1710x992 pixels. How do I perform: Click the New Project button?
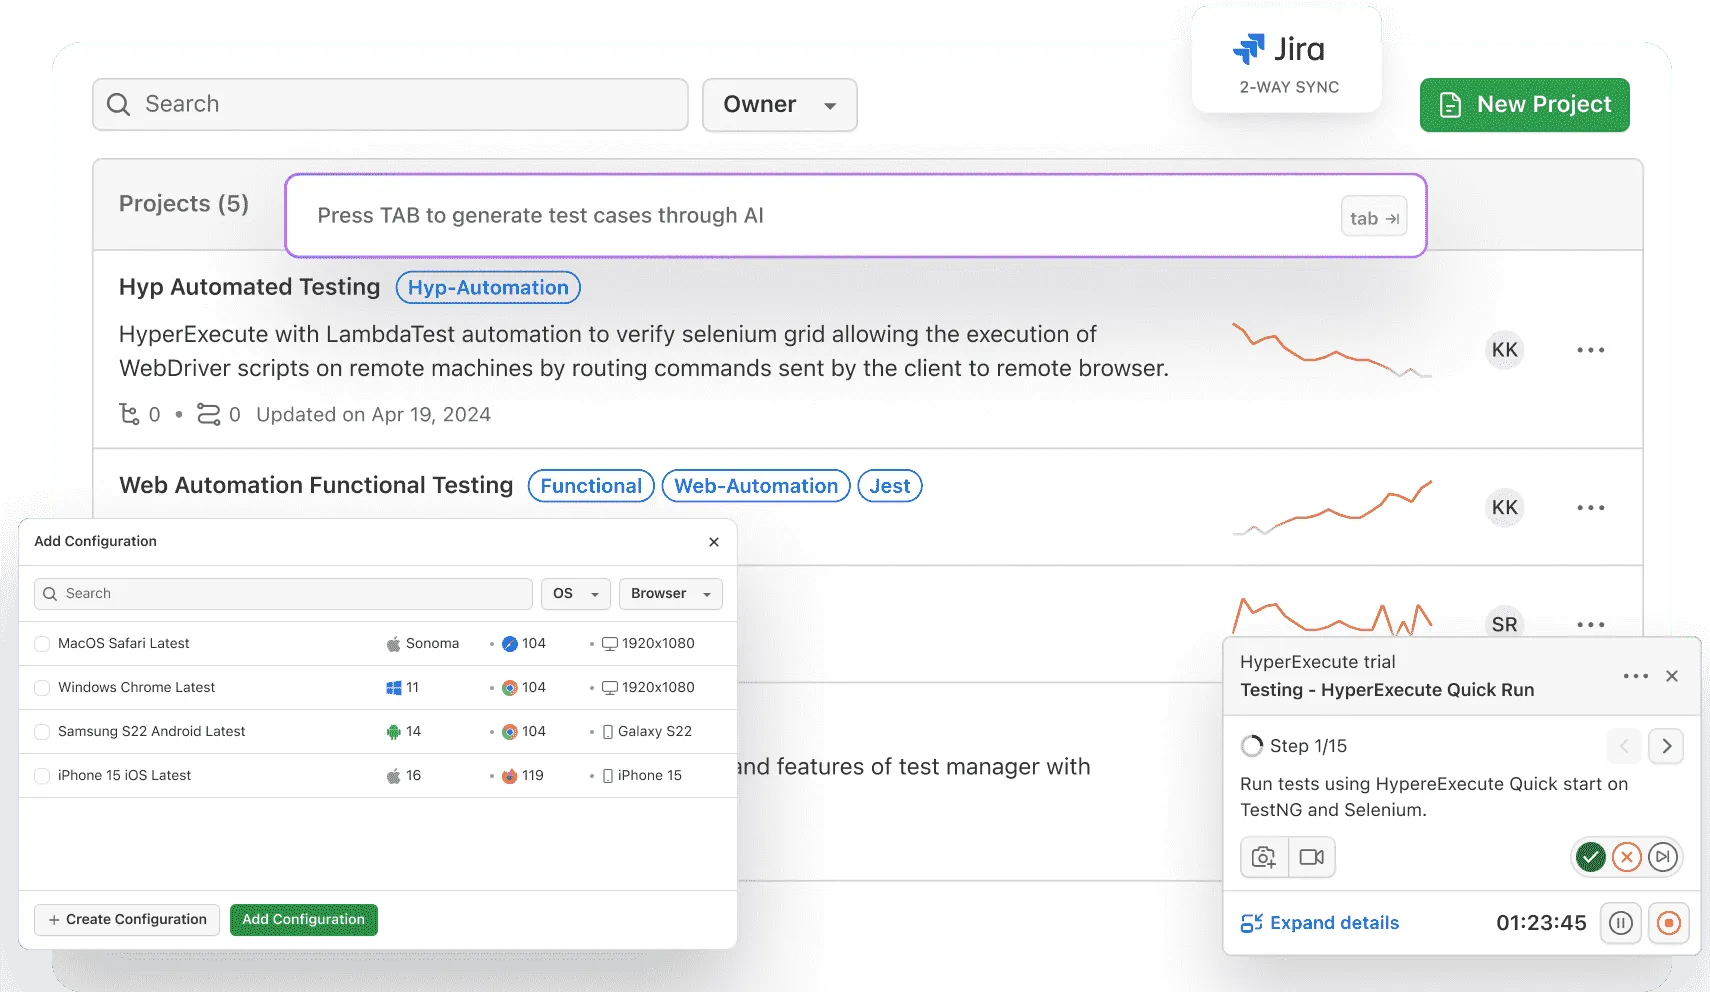(x=1524, y=105)
